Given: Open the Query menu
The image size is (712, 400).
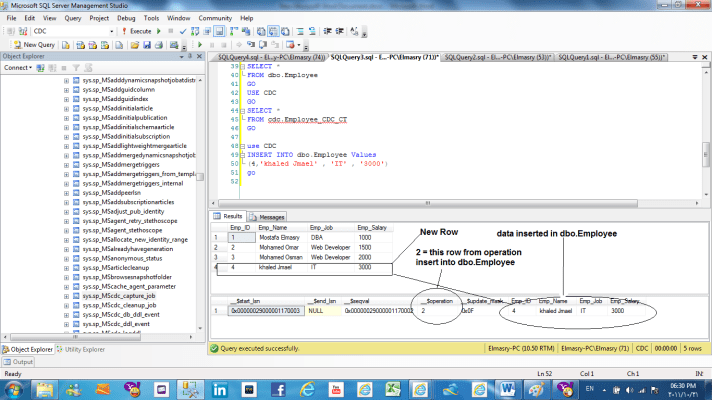Looking at the screenshot, I should point(73,18).
